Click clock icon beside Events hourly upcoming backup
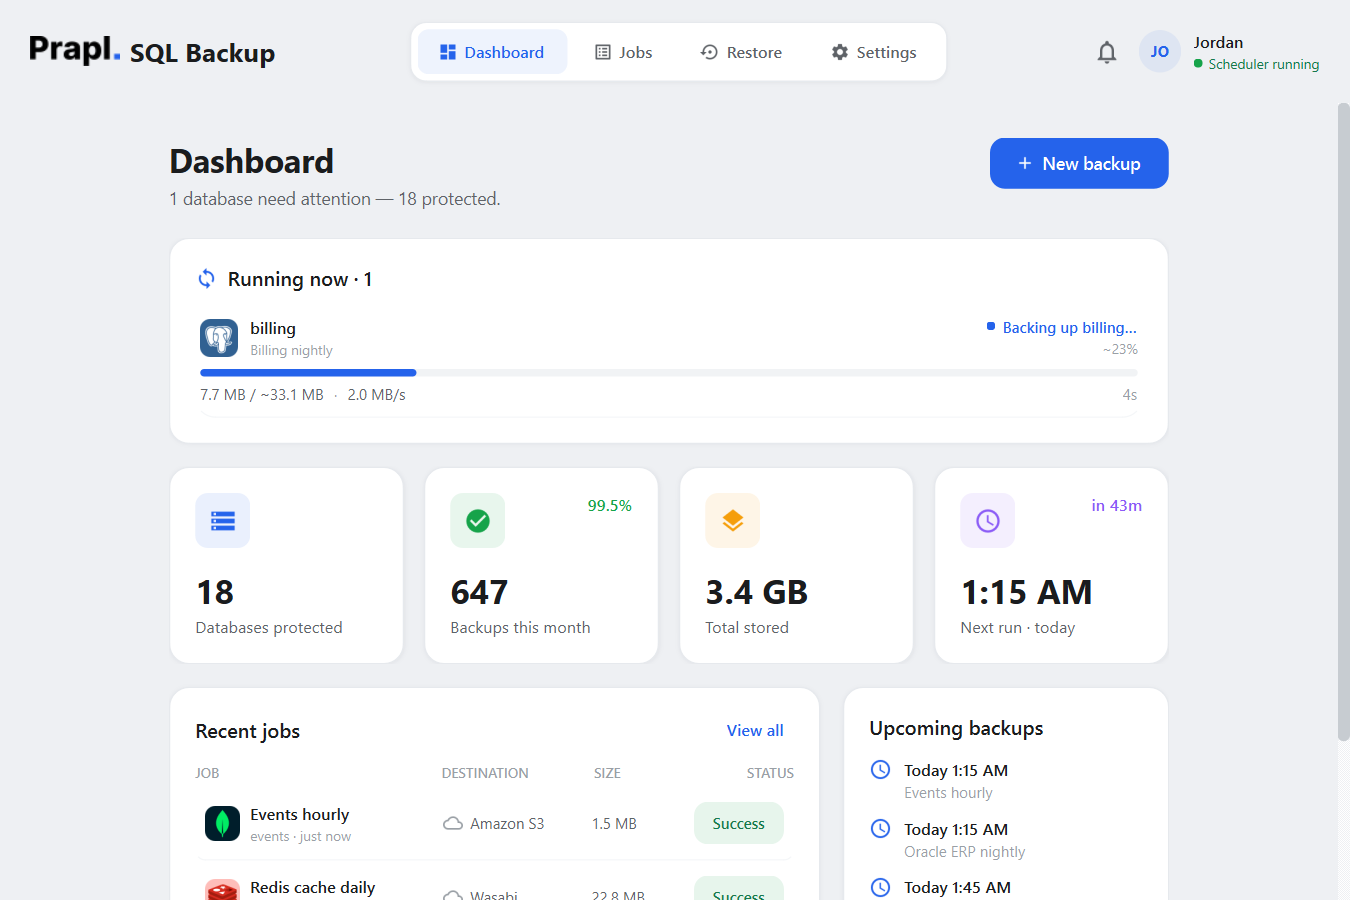The image size is (1350, 900). tap(880, 770)
